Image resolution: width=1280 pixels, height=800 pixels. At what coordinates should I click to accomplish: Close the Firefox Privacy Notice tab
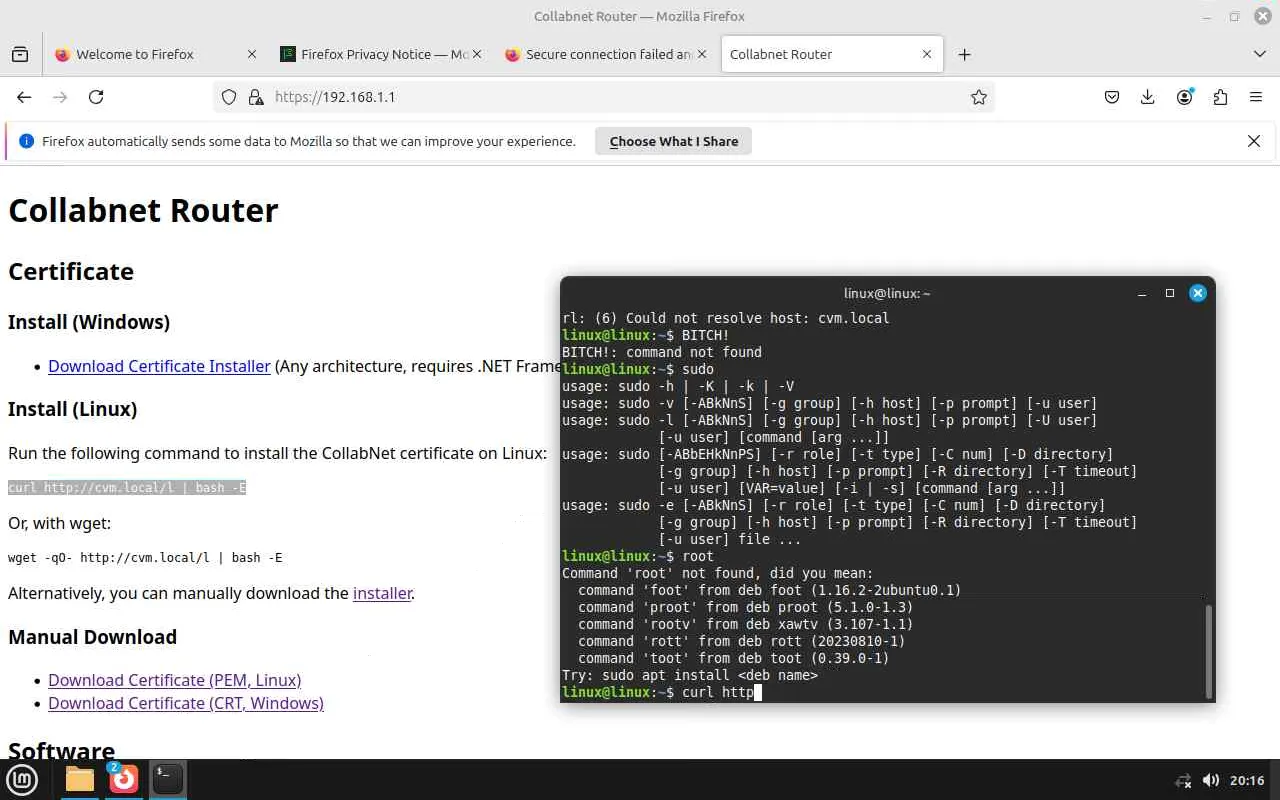click(476, 55)
